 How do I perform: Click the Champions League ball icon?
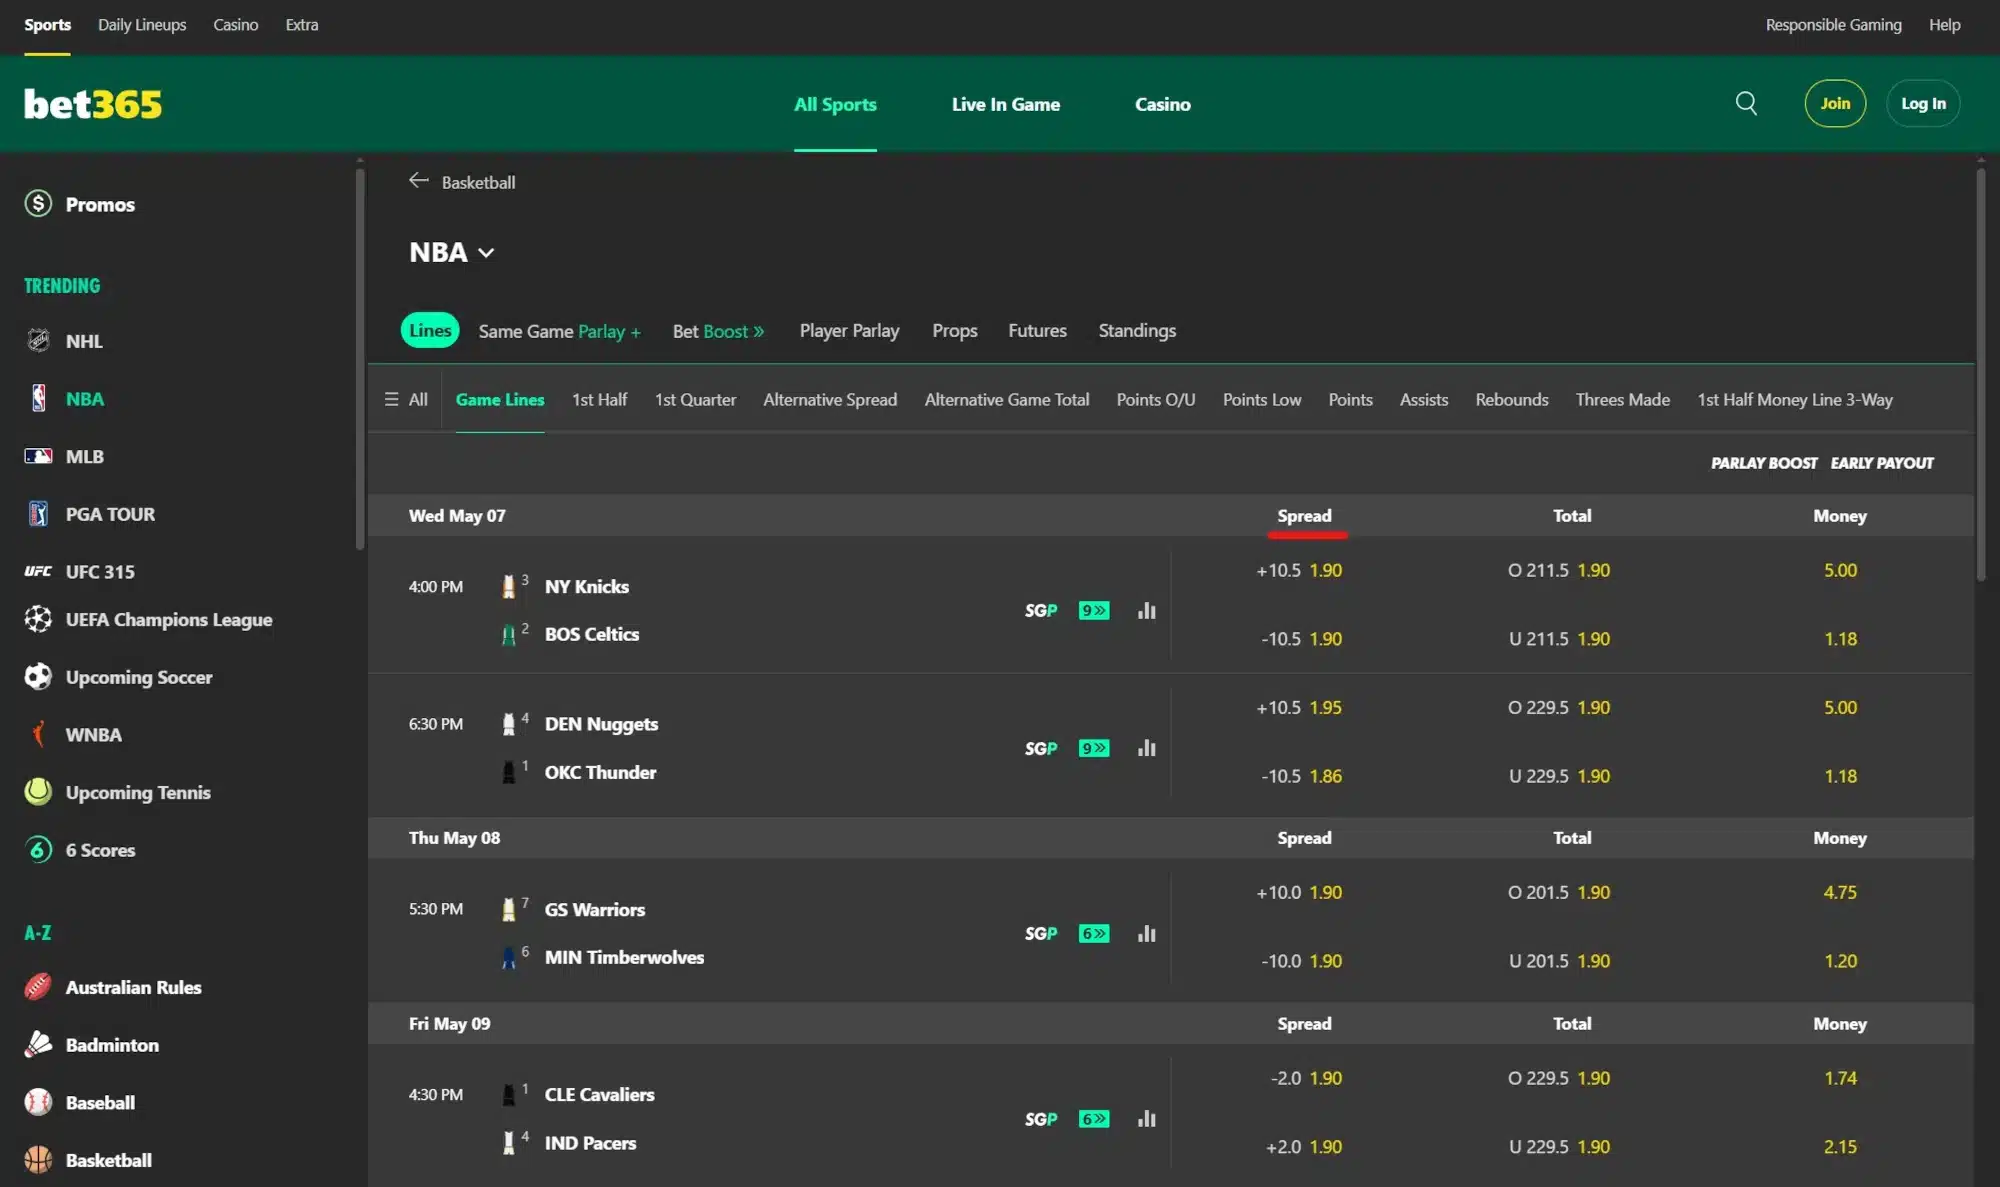point(38,619)
